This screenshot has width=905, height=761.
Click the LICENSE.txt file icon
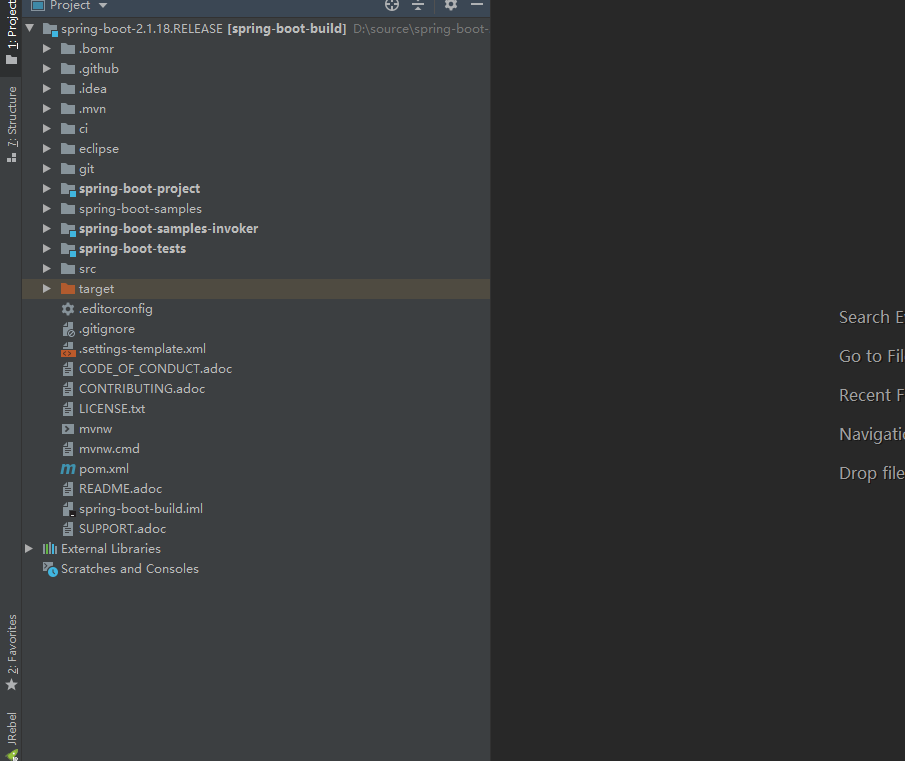tap(68, 409)
